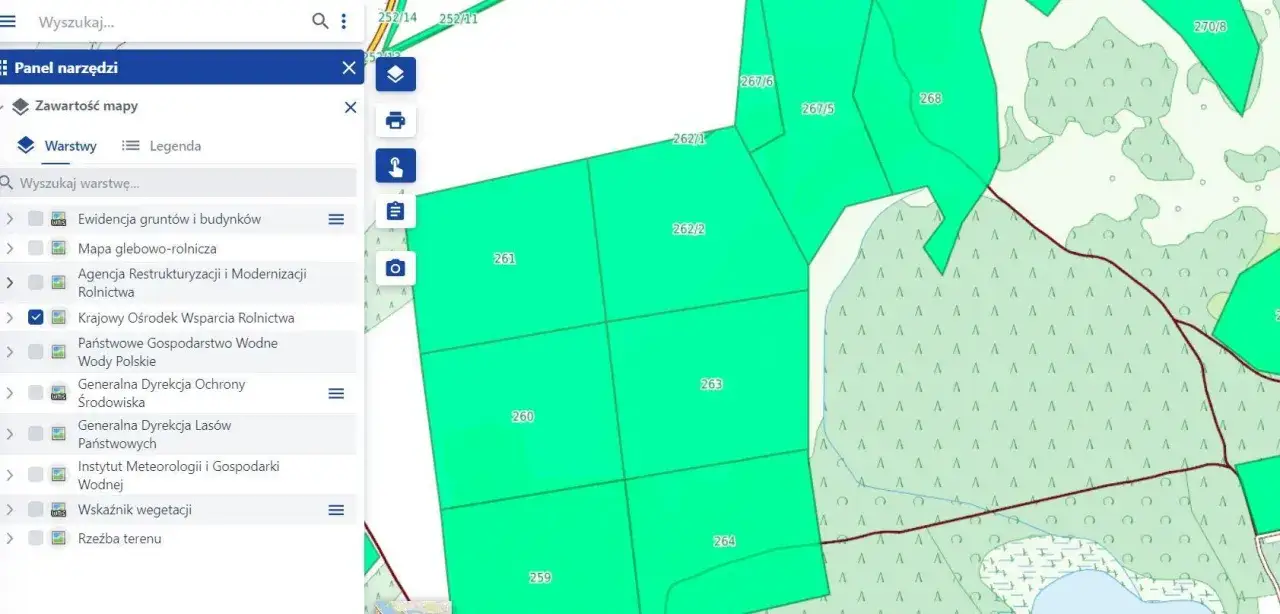The image size is (1280, 614).
Task: Expand the Rzeźba terenu layer group
Action: pos(11,538)
